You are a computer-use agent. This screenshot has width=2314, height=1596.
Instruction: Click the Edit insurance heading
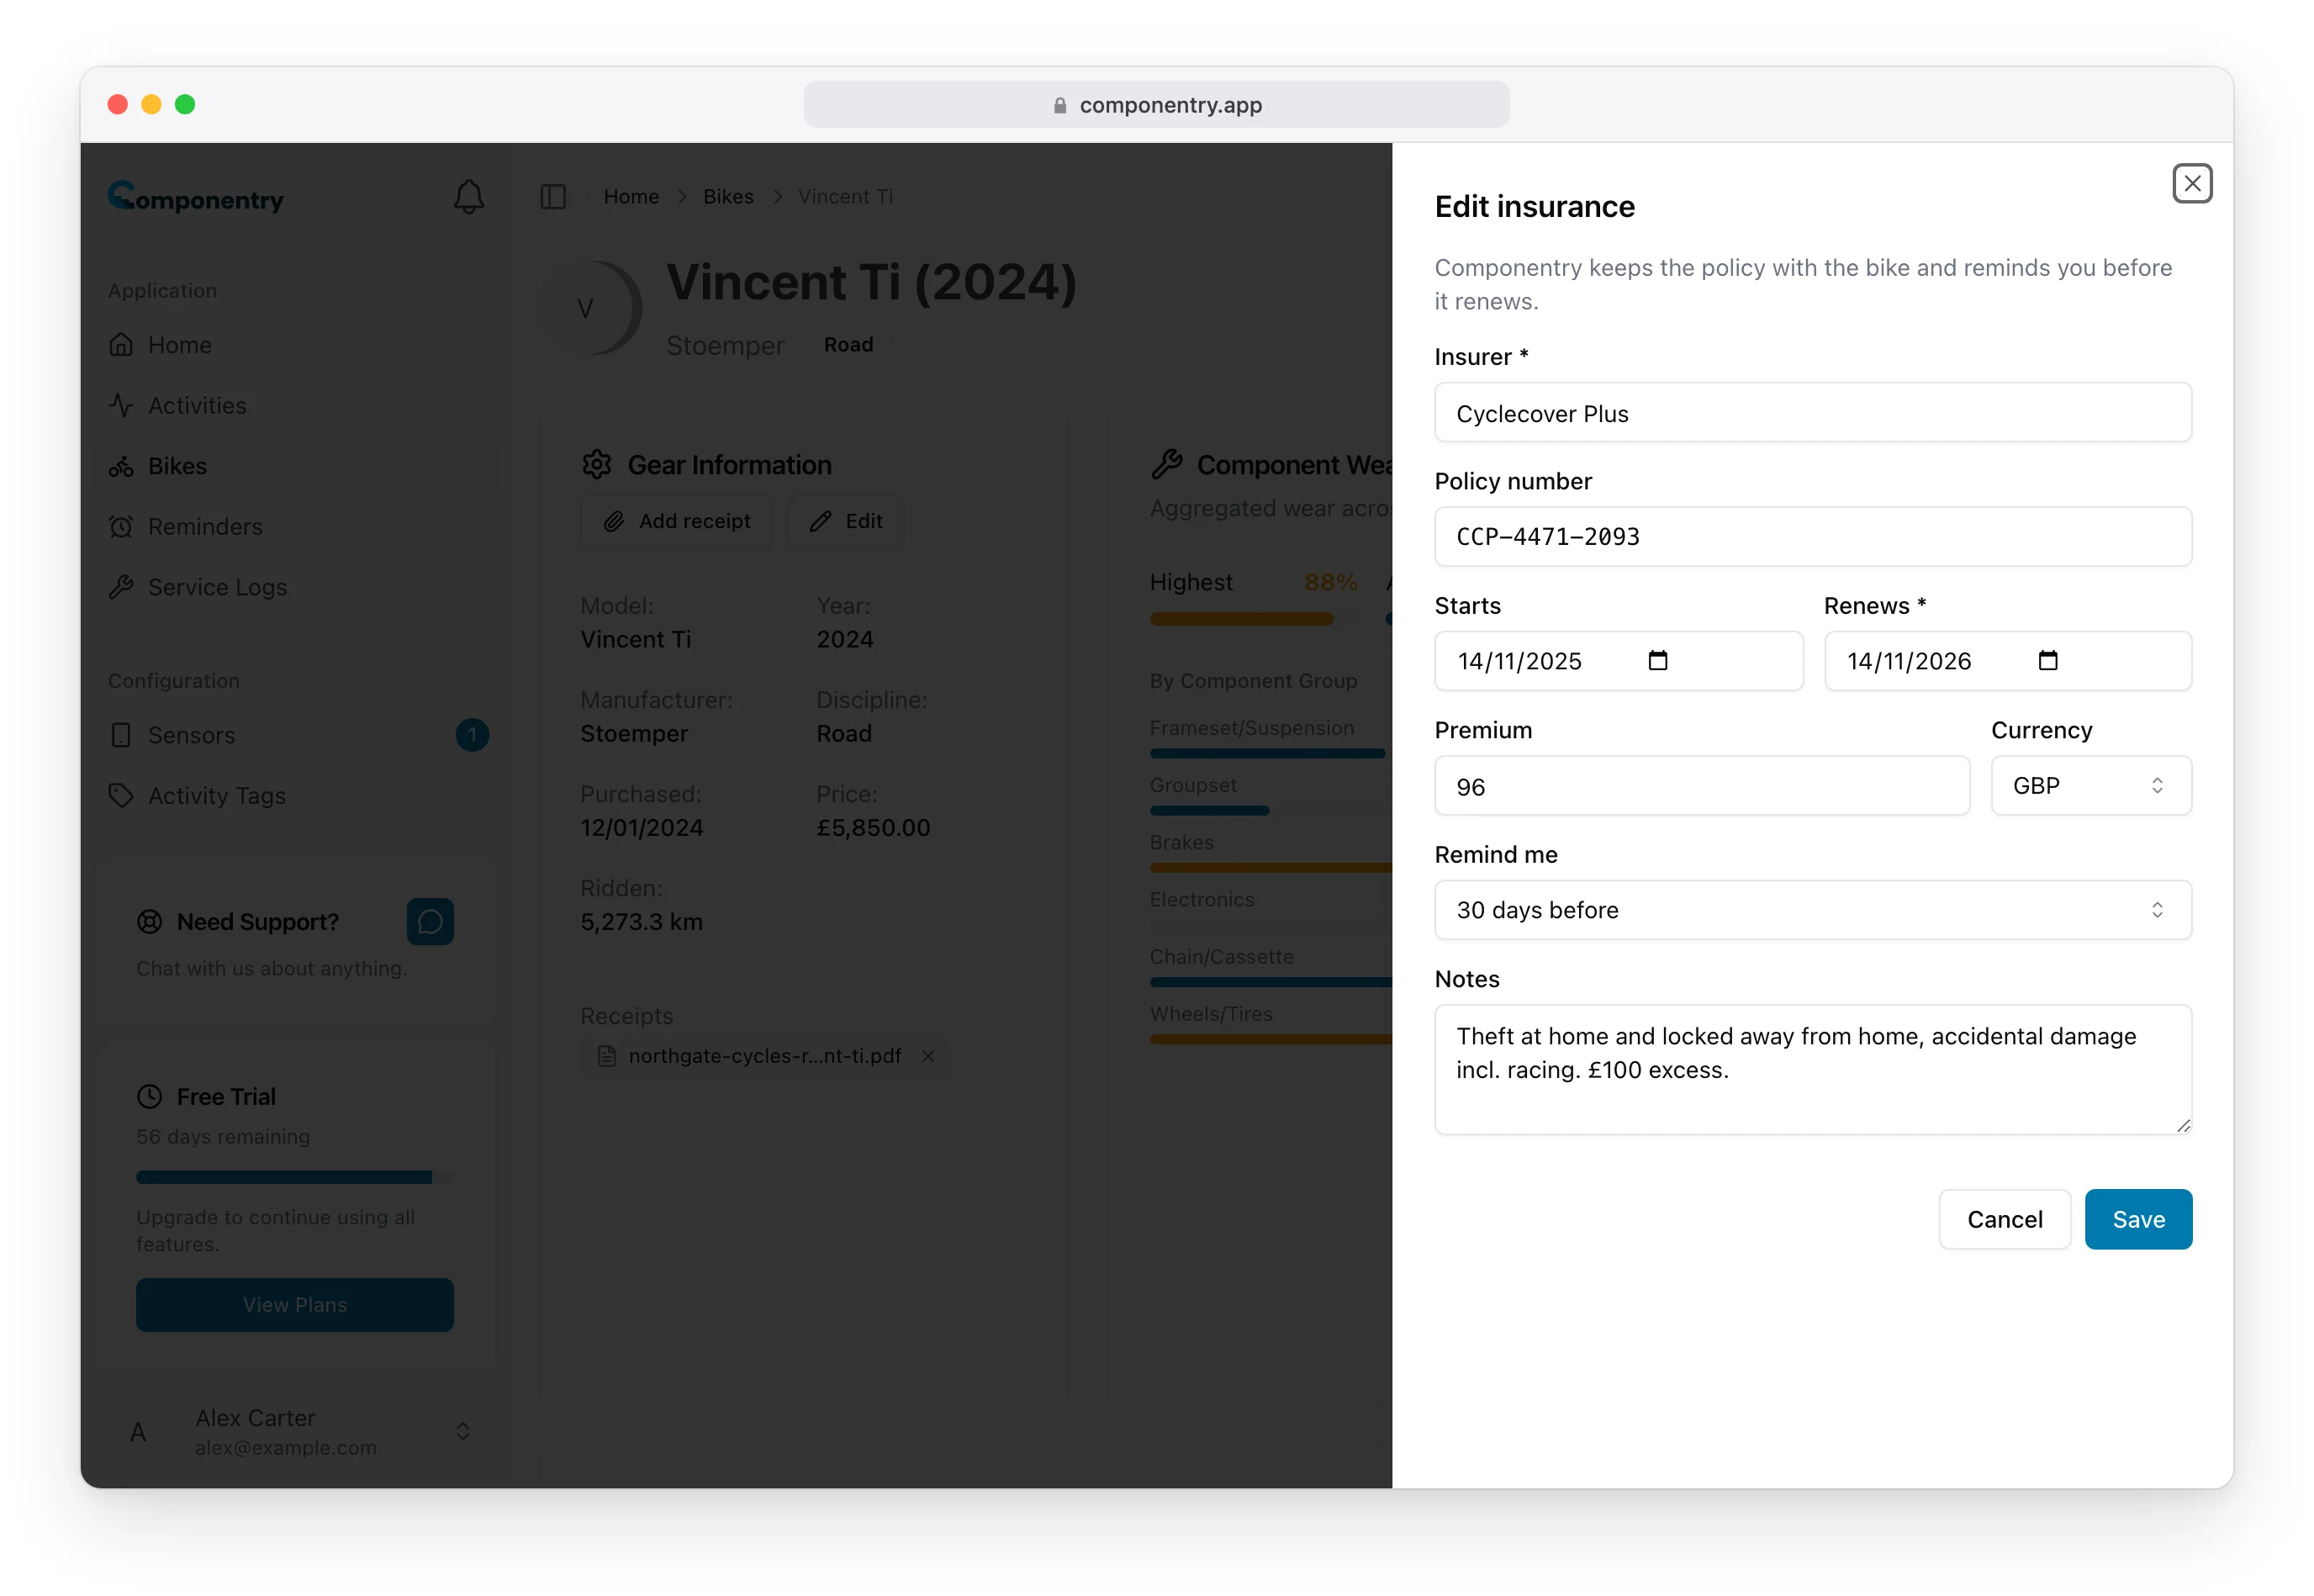click(x=1534, y=206)
